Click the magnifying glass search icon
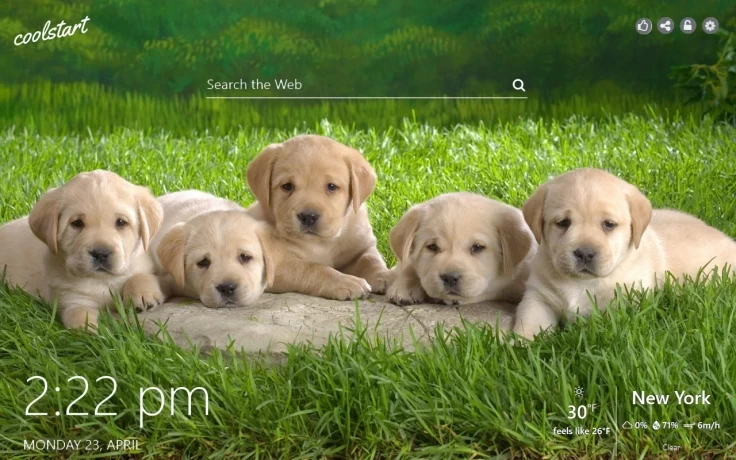The height and width of the screenshot is (460, 736). pyautogui.click(x=519, y=85)
